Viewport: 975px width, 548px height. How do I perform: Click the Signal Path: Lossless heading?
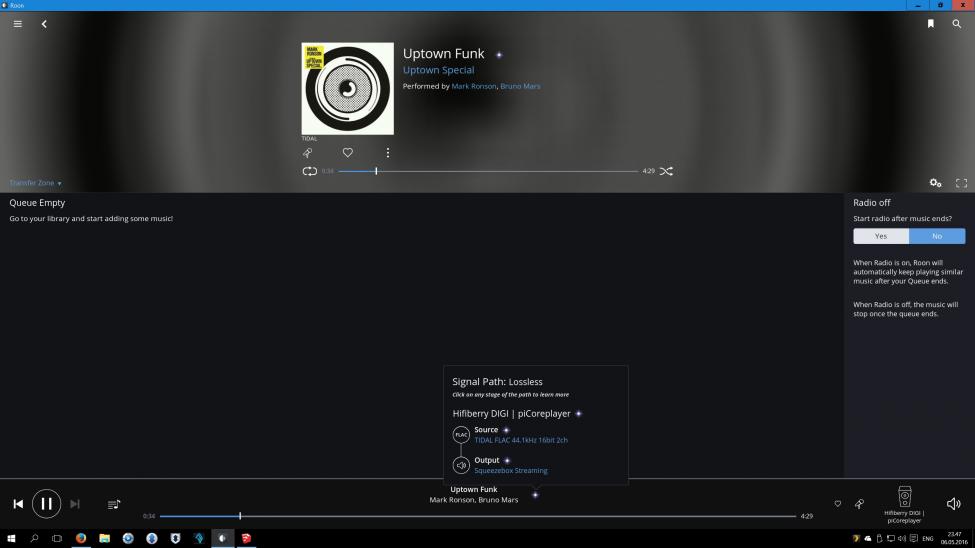pyautogui.click(x=497, y=382)
